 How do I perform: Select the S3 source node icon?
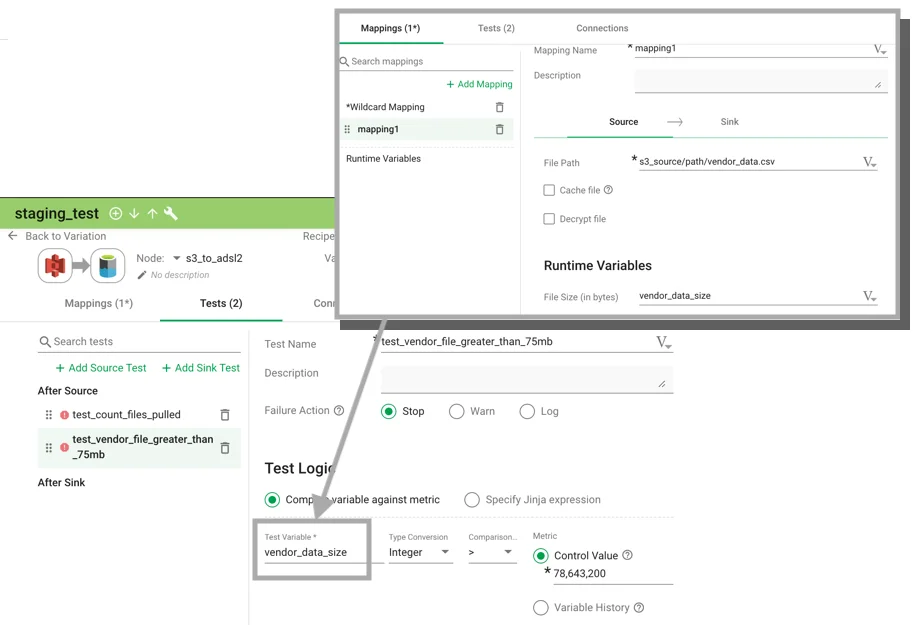54,265
